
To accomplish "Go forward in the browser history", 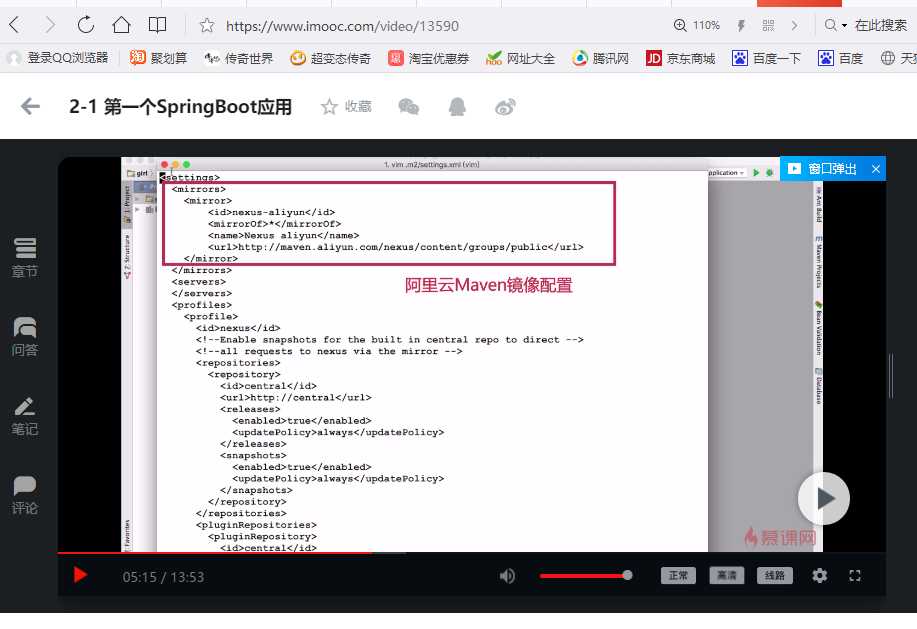I will (50, 25).
